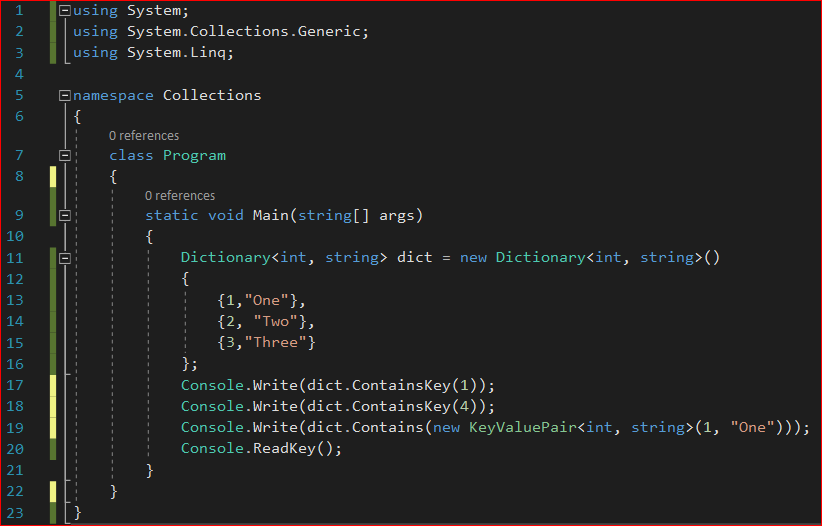Click line number 5 in the margin
The image size is (822, 526).
tap(19, 96)
